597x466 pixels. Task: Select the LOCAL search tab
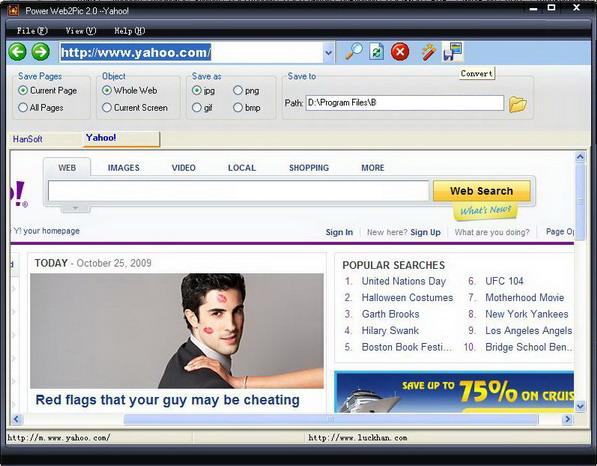[242, 168]
